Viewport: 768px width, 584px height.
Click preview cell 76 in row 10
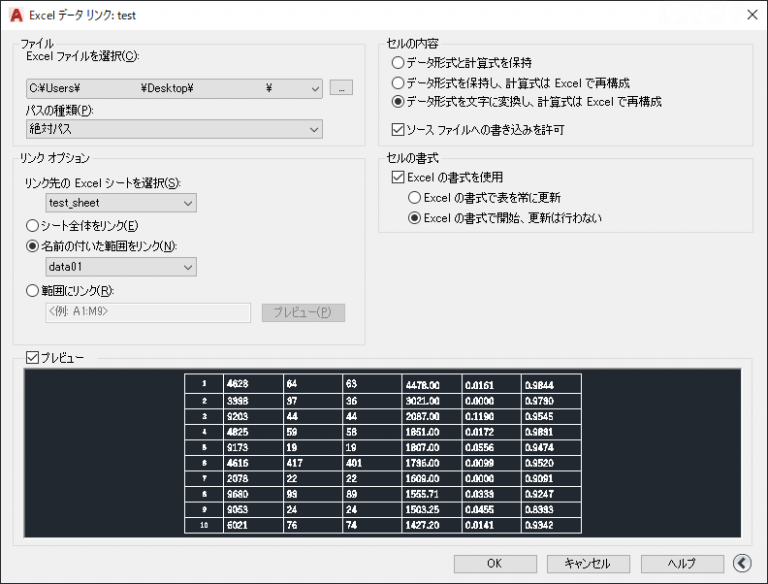[313, 525]
